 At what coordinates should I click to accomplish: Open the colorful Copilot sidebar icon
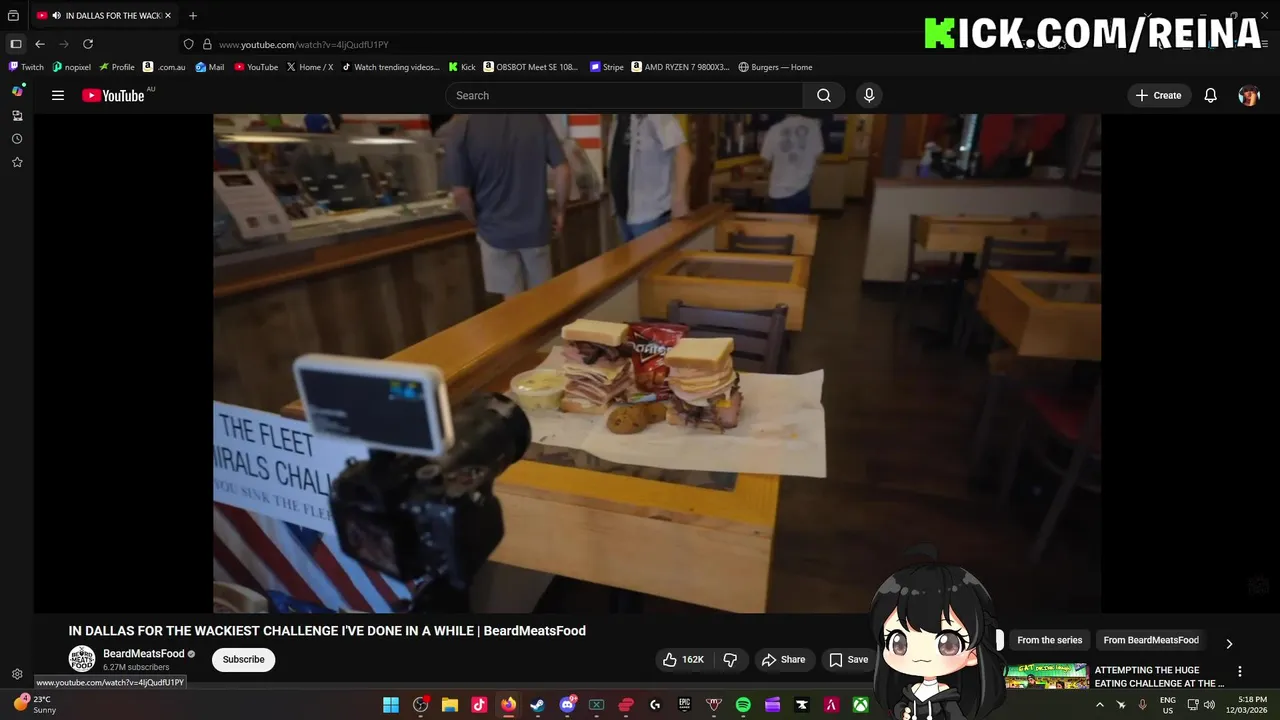point(17,91)
